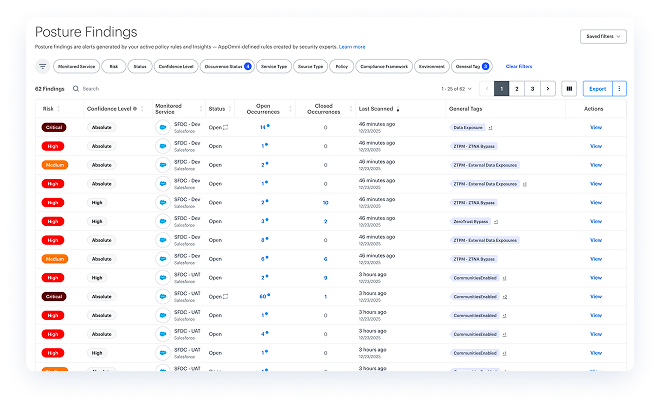Jump to page 3 of findings
Screen dimensions: 660x407
click(x=532, y=88)
